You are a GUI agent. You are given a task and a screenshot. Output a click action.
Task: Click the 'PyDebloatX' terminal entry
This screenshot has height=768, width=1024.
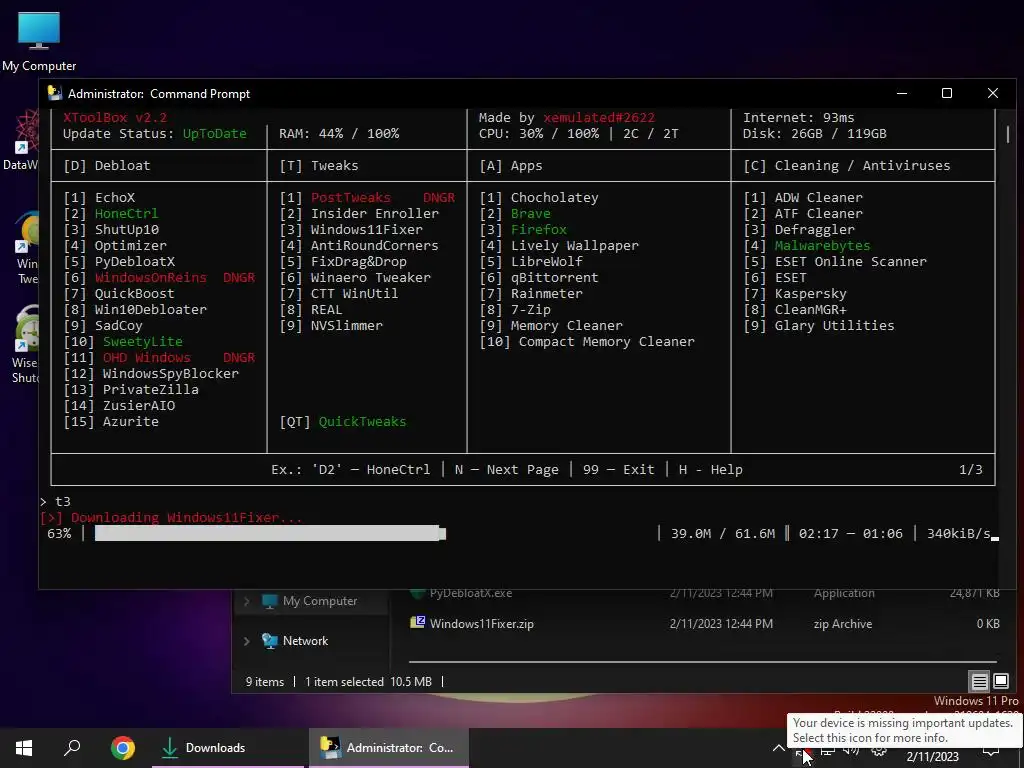pos(135,261)
